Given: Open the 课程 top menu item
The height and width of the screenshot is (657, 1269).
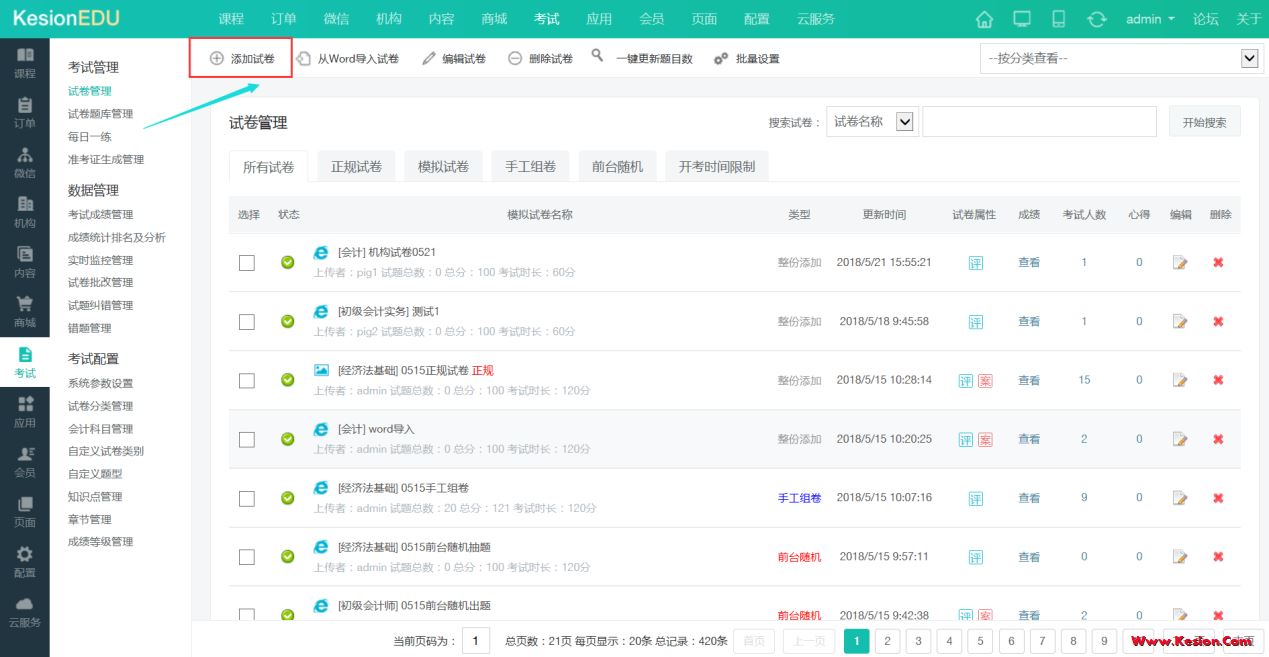Looking at the screenshot, I should (231, 19).
